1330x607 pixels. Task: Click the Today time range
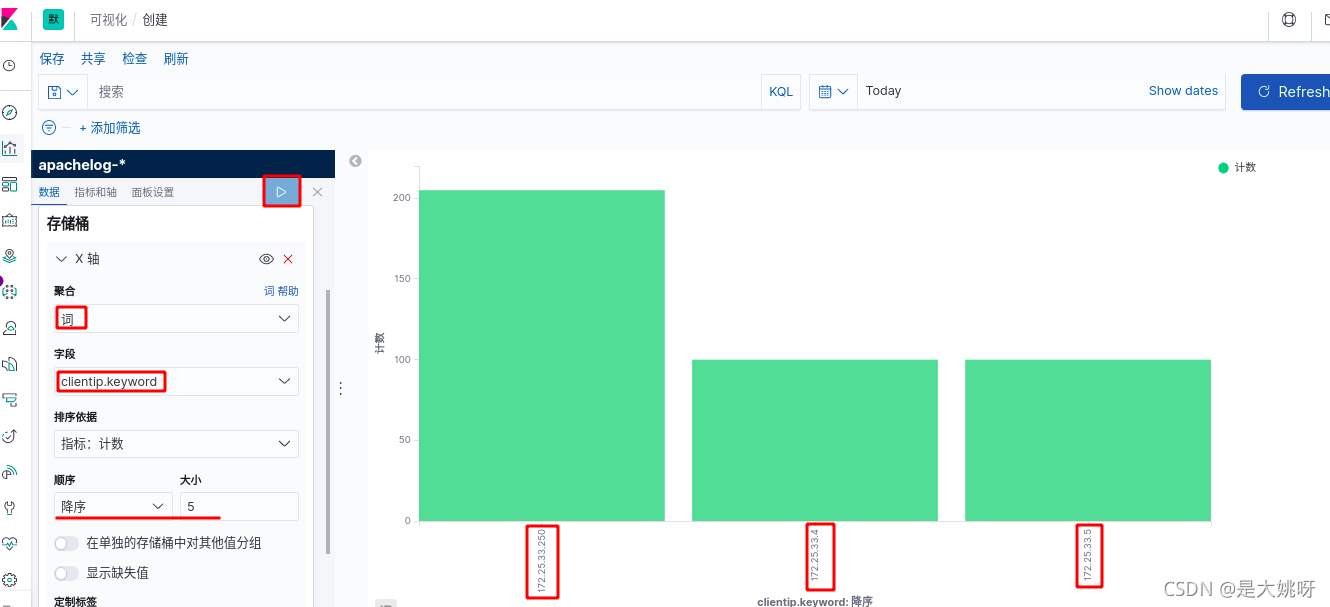coord(883,91)
